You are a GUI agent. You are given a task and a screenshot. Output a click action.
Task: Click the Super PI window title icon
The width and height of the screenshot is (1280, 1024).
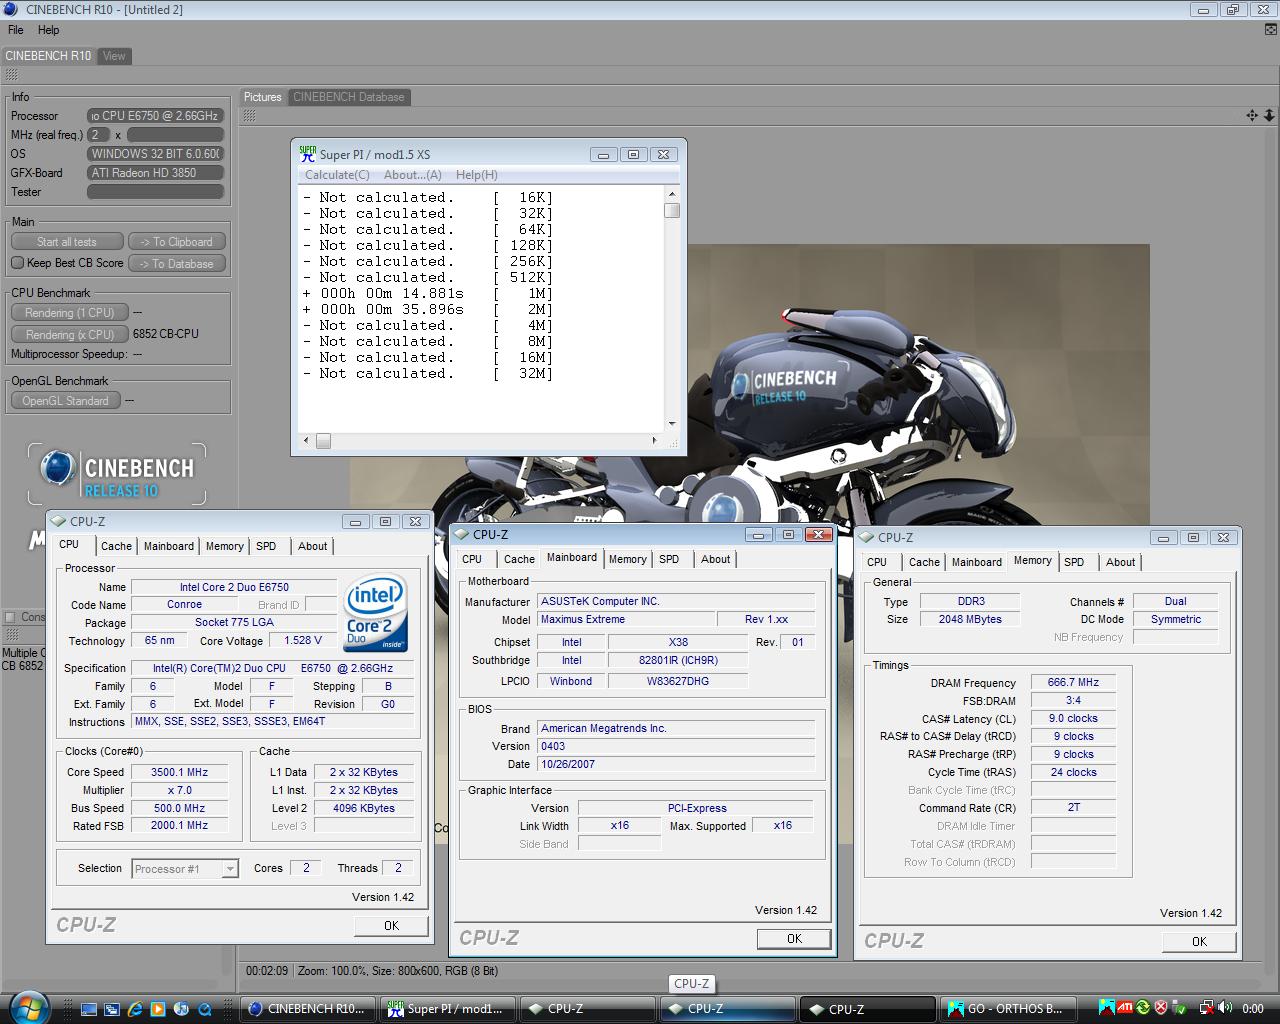click(307, 153)
